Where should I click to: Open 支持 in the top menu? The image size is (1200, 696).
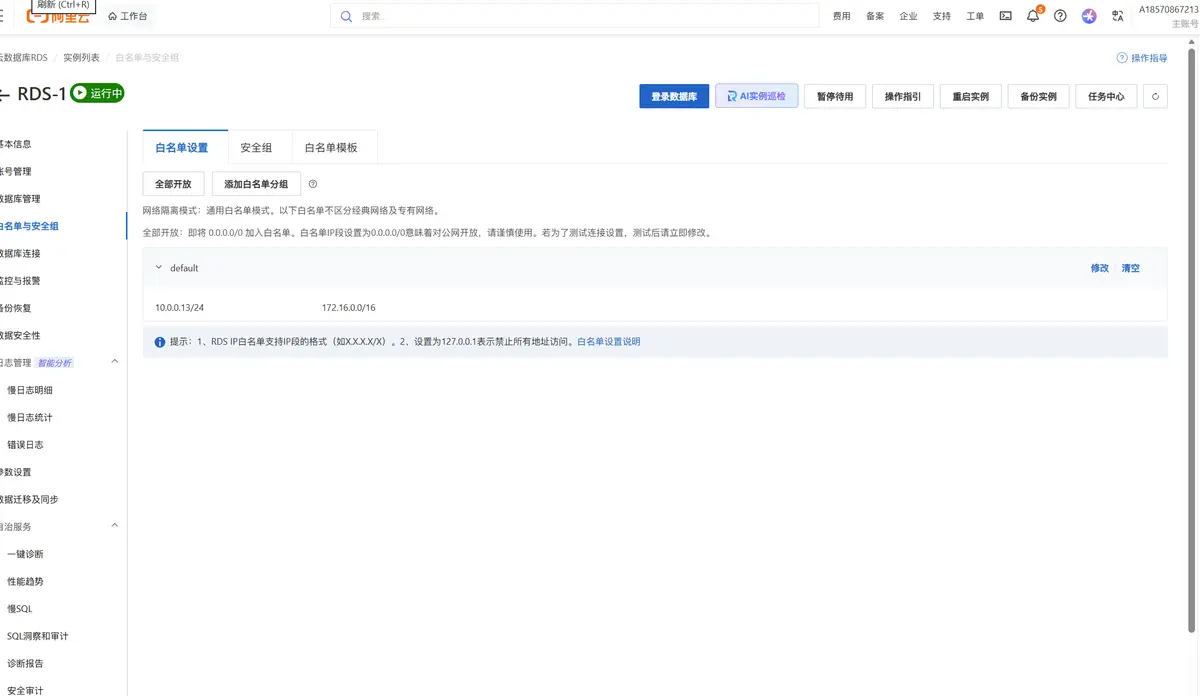click(x=942, y=16)
